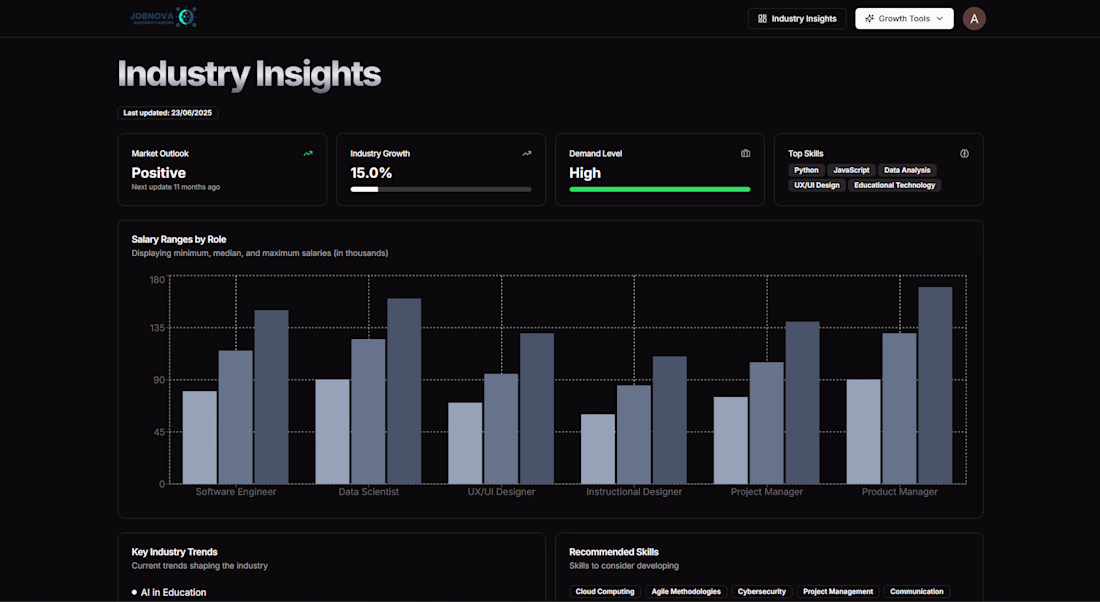
Task: Select the Cloud Computing skill badge
Action: coord(605,591)
